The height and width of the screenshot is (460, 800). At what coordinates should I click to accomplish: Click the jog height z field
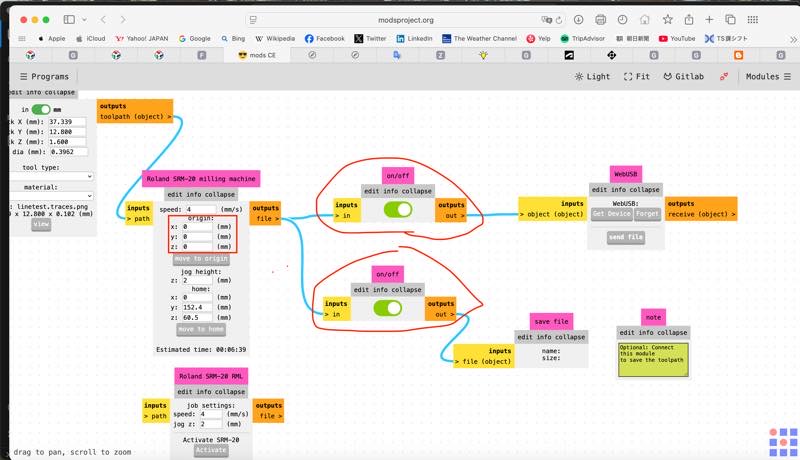197,280
